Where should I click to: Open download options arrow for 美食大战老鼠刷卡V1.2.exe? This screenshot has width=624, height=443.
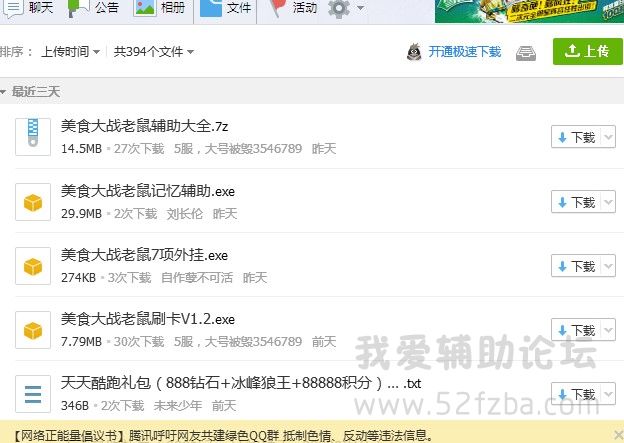pyautogui.click(x=608, y=330)
